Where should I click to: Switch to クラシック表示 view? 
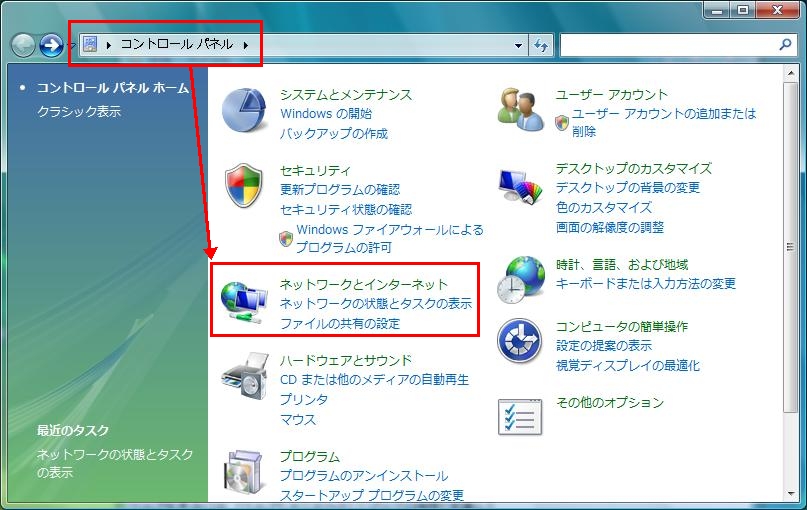[79, 111]
